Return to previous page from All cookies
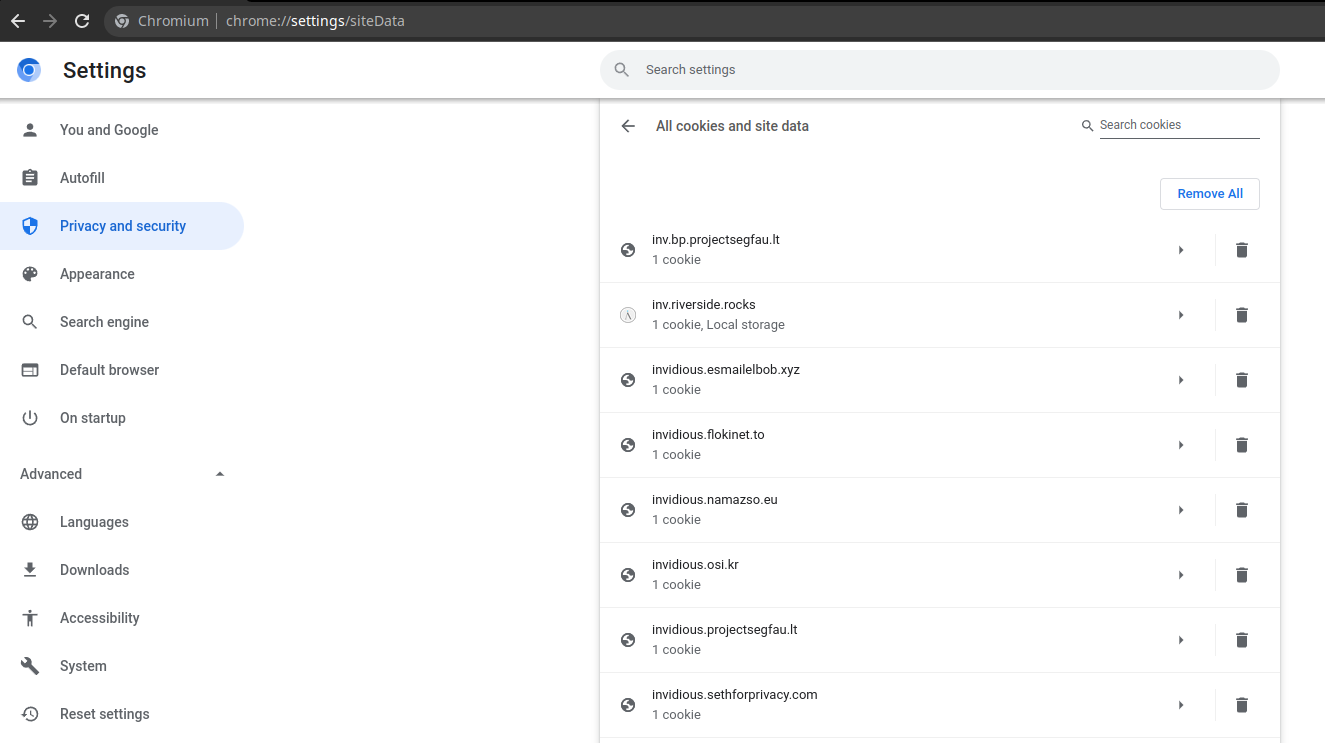This screenshot has width=1325, height=743. [x=628, y=126]
